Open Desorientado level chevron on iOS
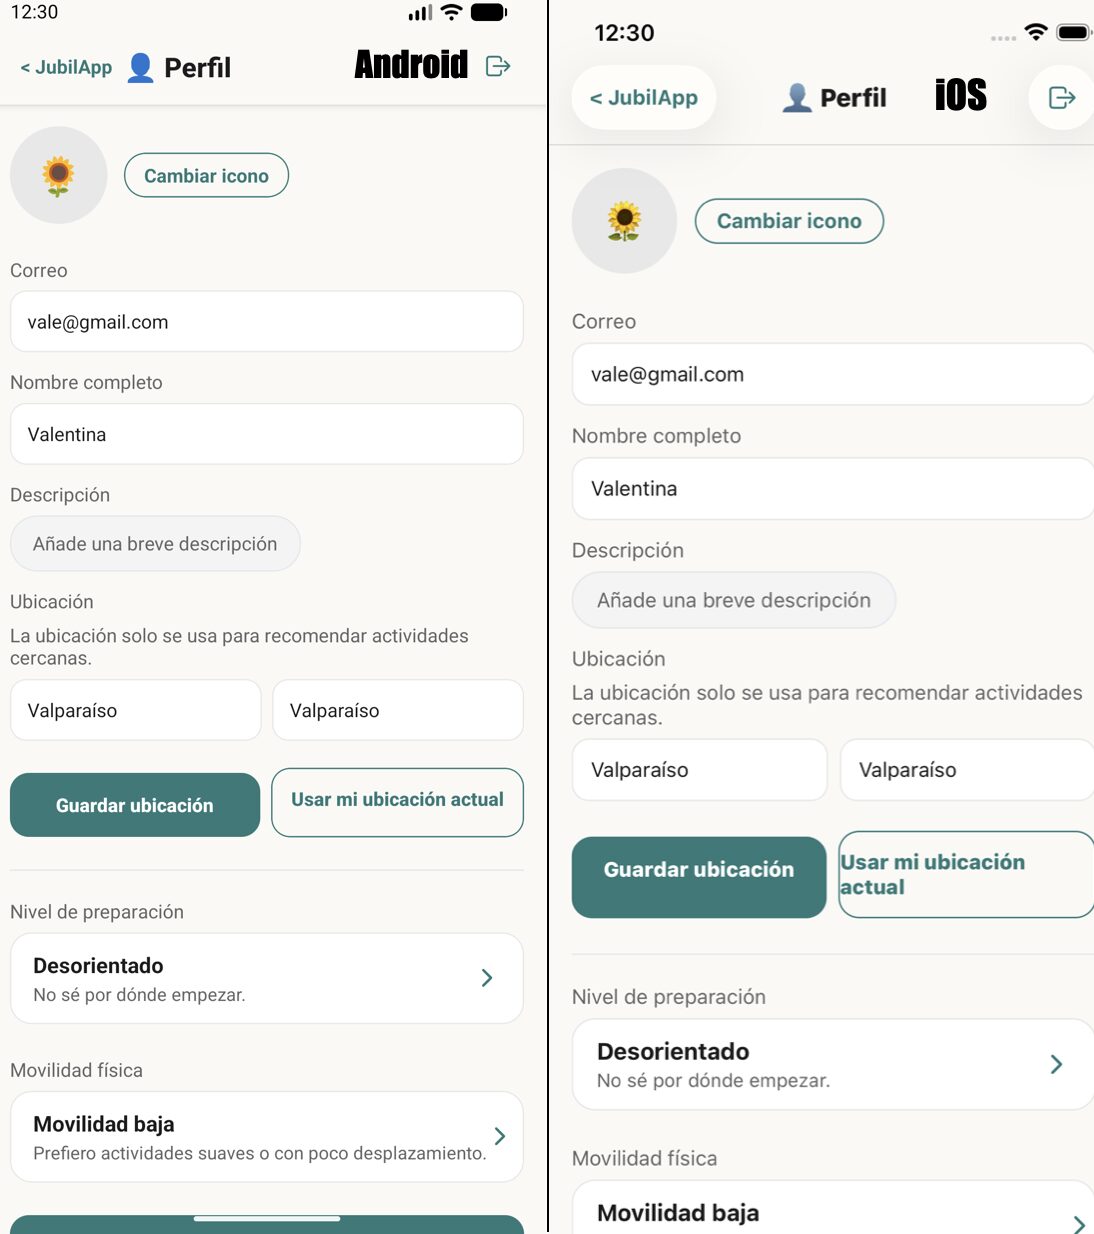The width and height of the screenshot is (1094, 1234). [1056, 1063]
